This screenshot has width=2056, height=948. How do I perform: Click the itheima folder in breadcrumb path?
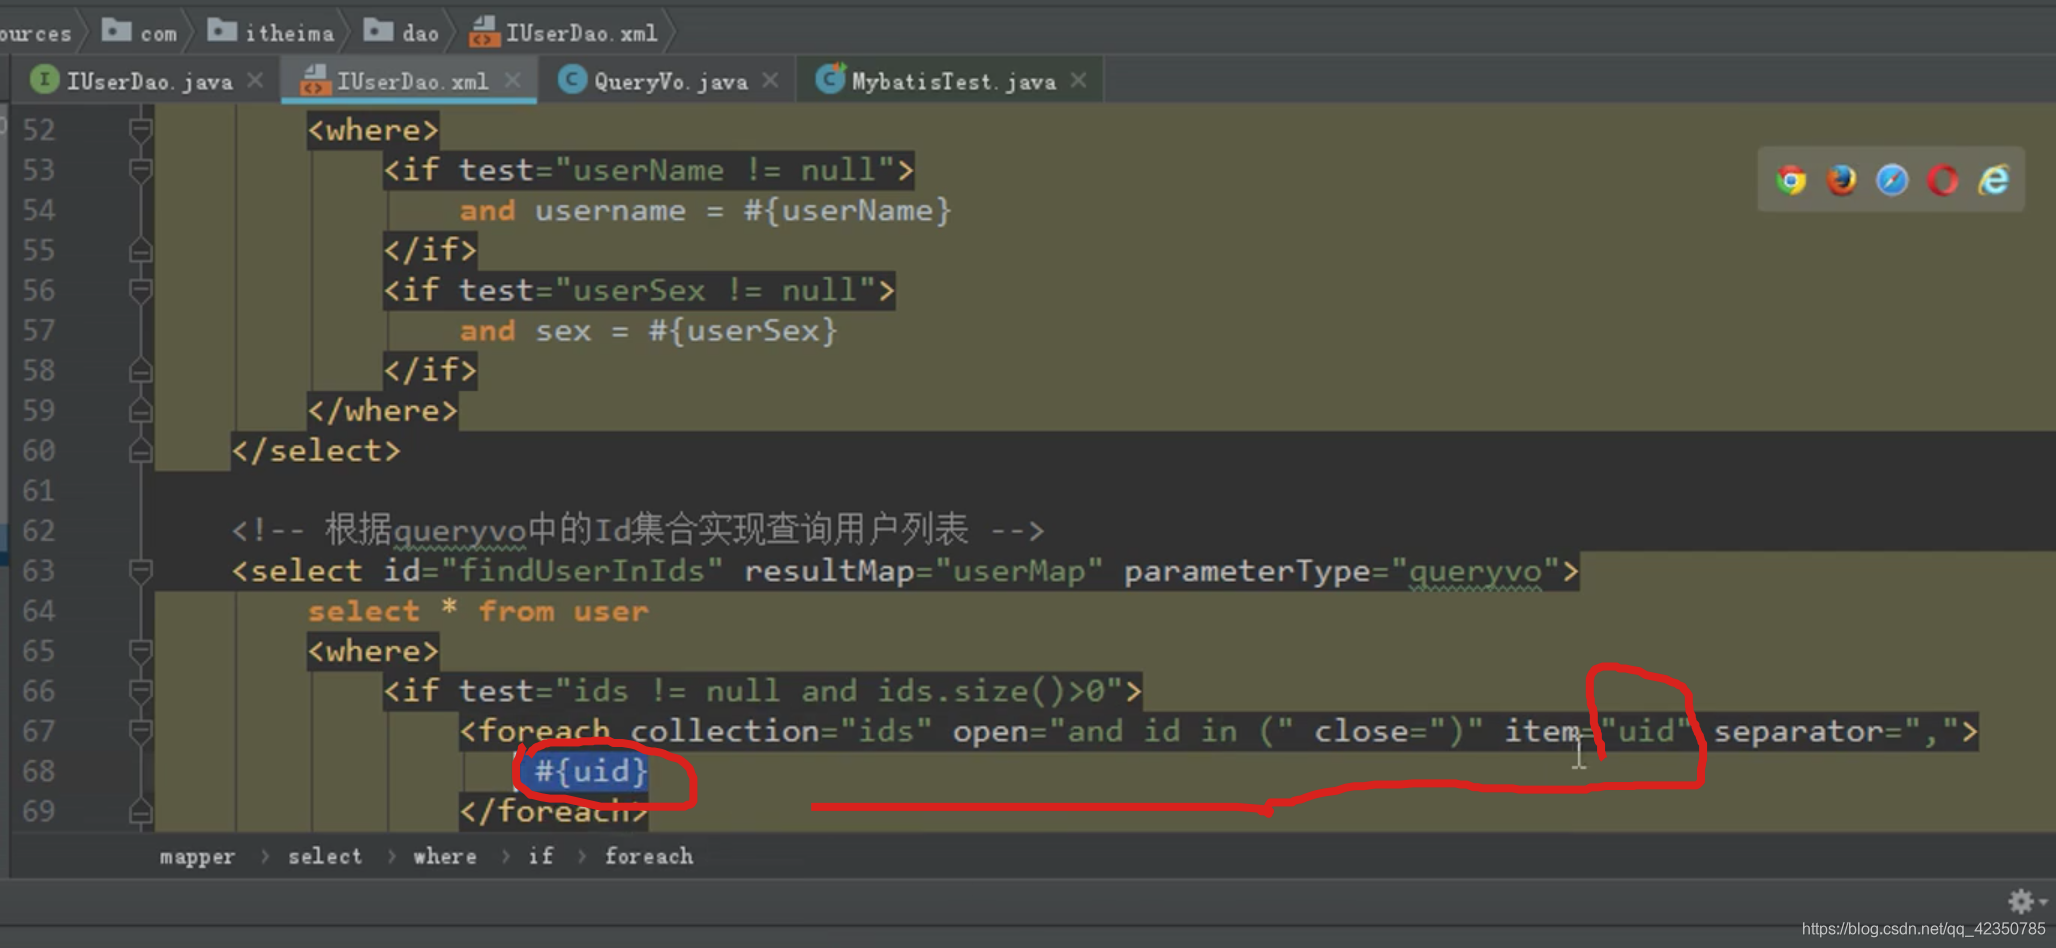point(271,32)
